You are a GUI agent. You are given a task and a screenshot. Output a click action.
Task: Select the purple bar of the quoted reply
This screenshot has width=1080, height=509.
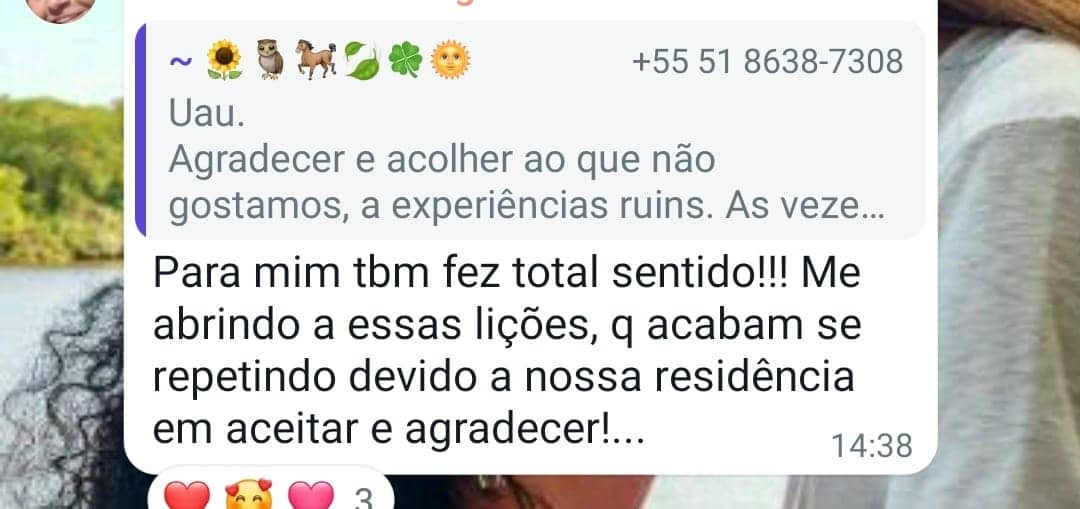pos(141,130)
